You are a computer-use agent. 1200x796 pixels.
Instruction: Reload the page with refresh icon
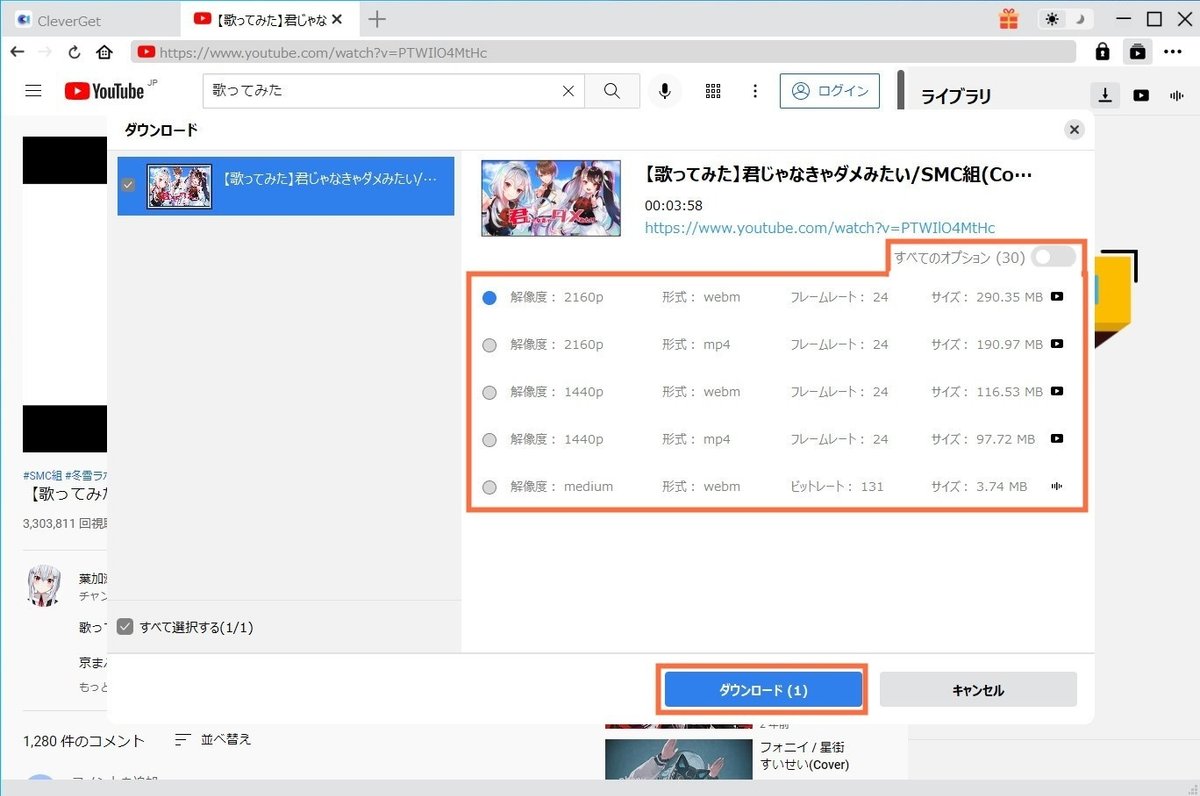click(74, 52)
